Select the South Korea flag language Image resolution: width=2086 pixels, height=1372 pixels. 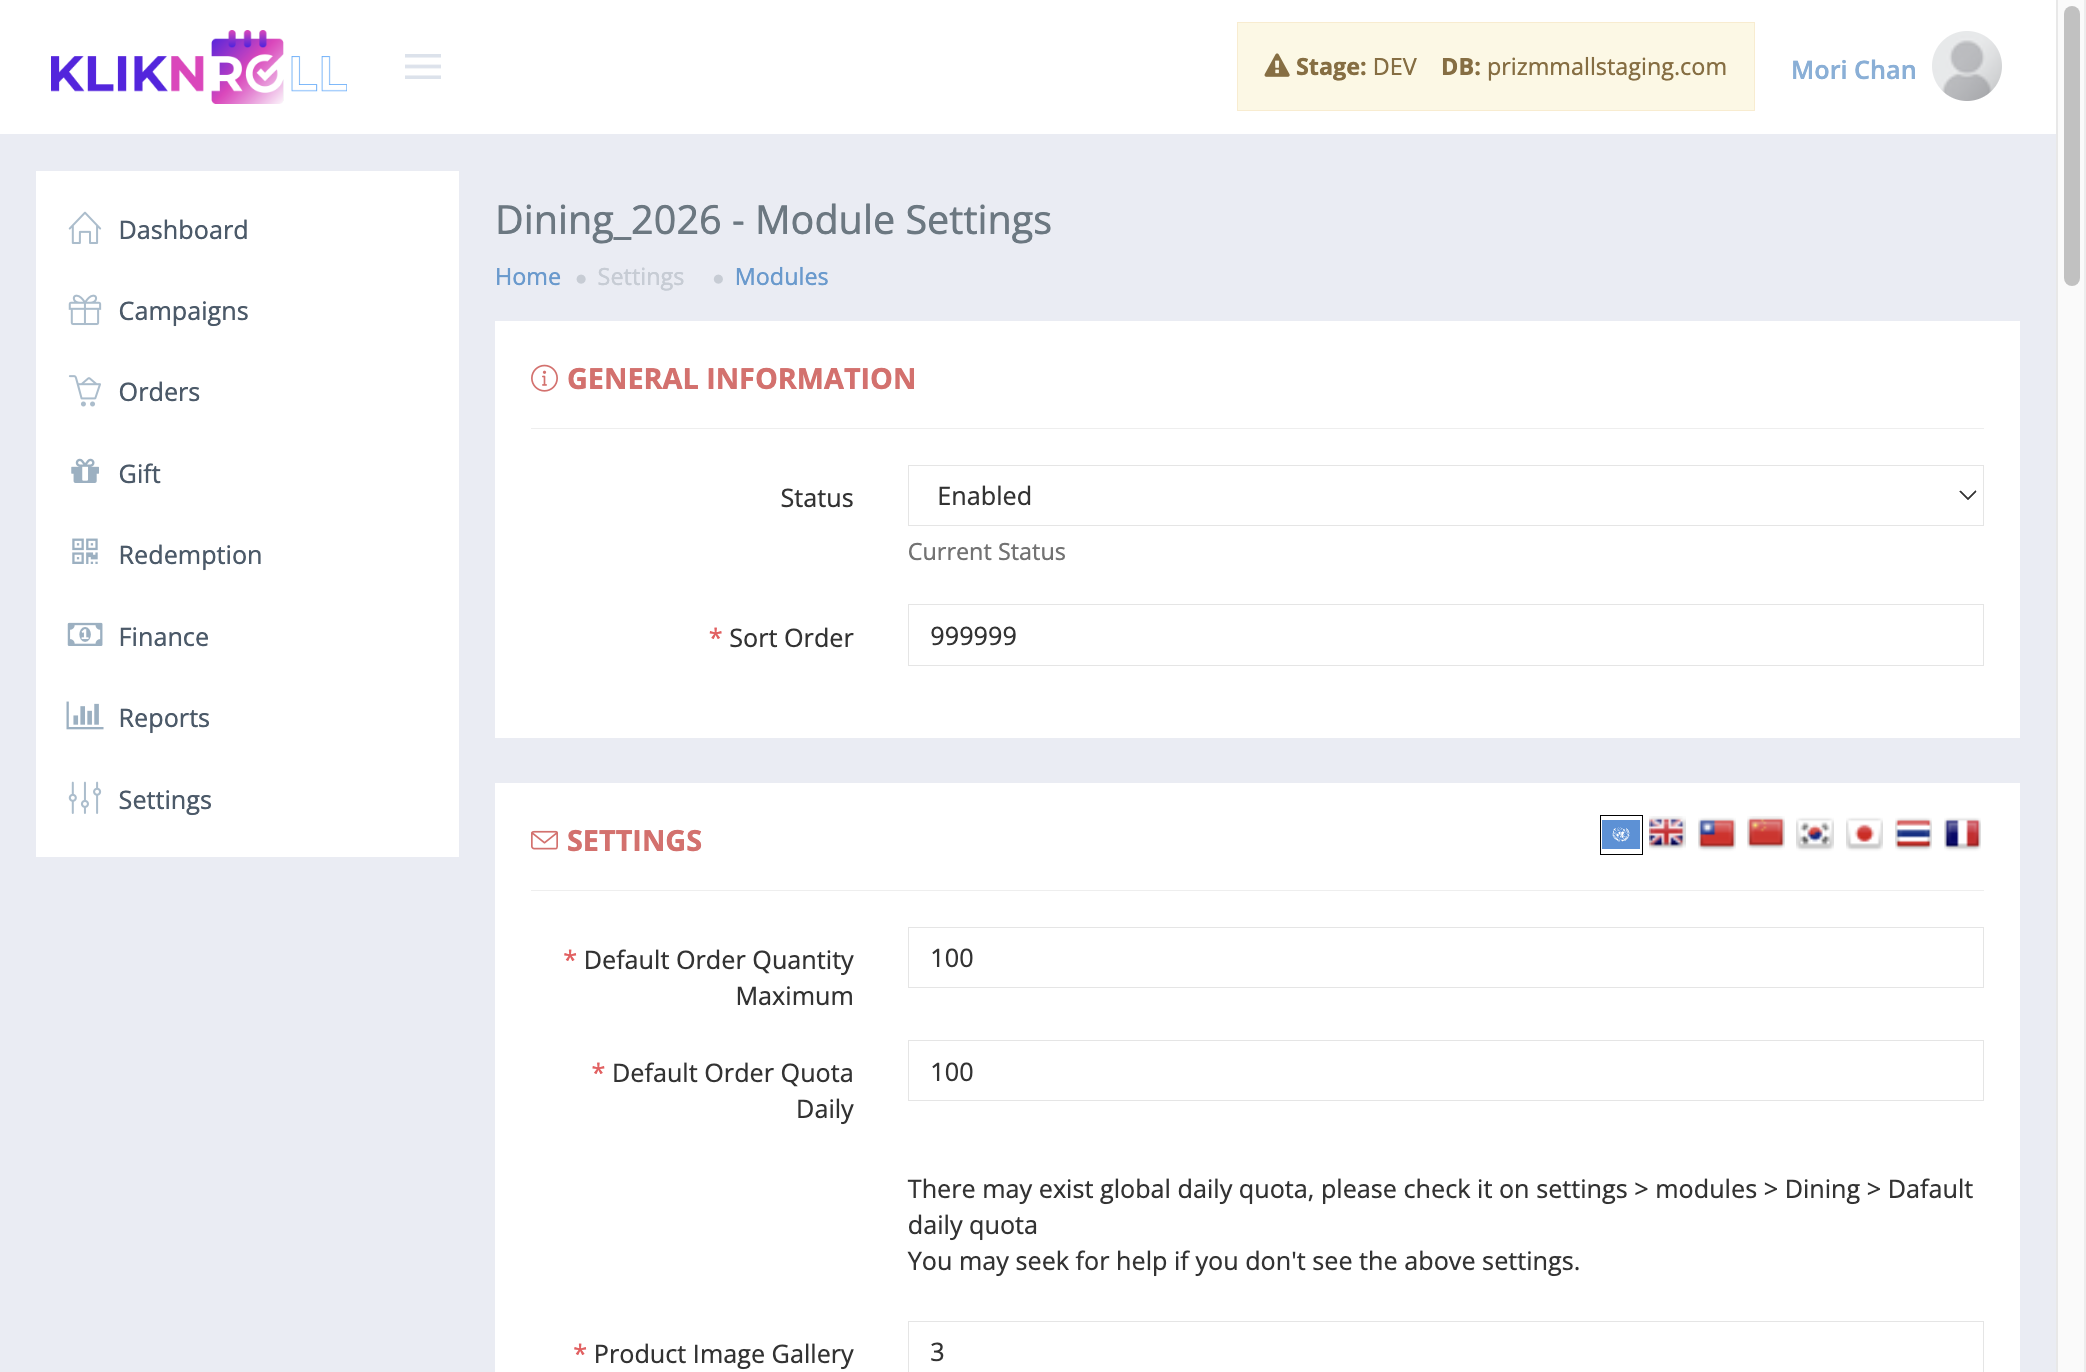click(1814, 833)
